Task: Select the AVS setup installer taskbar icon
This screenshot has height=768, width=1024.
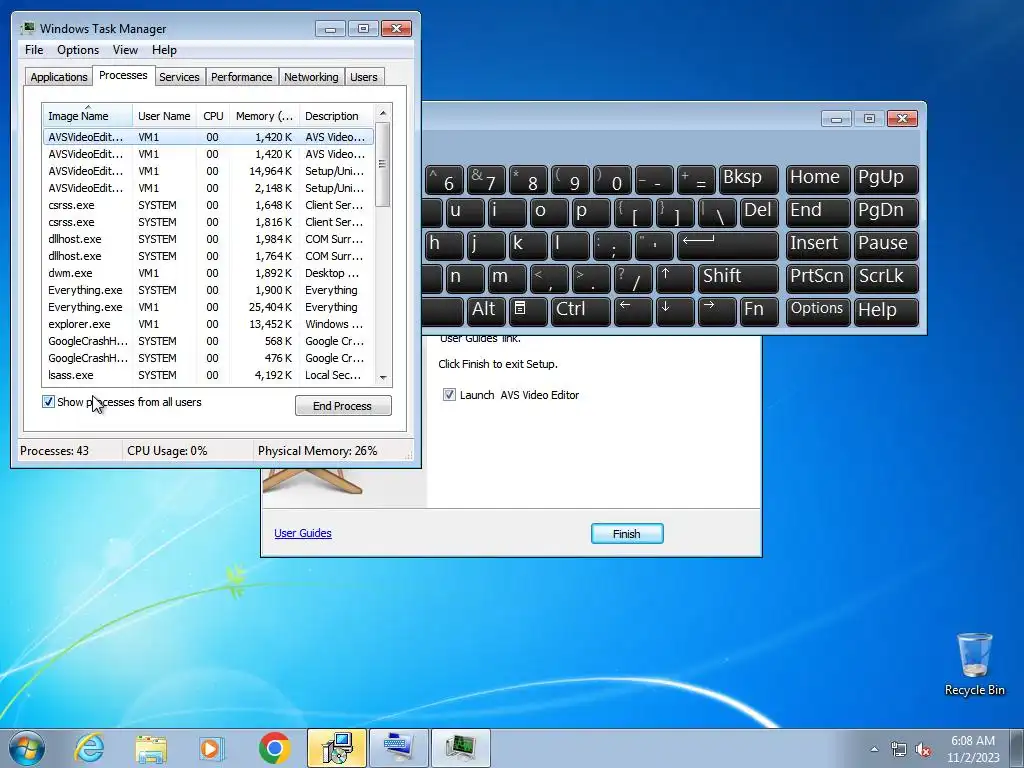Action: pyautogui.click(x=337, y=748)
